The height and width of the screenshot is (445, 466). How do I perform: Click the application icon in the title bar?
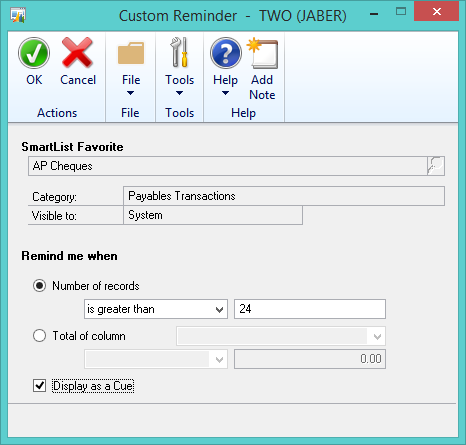pos(18,15)
